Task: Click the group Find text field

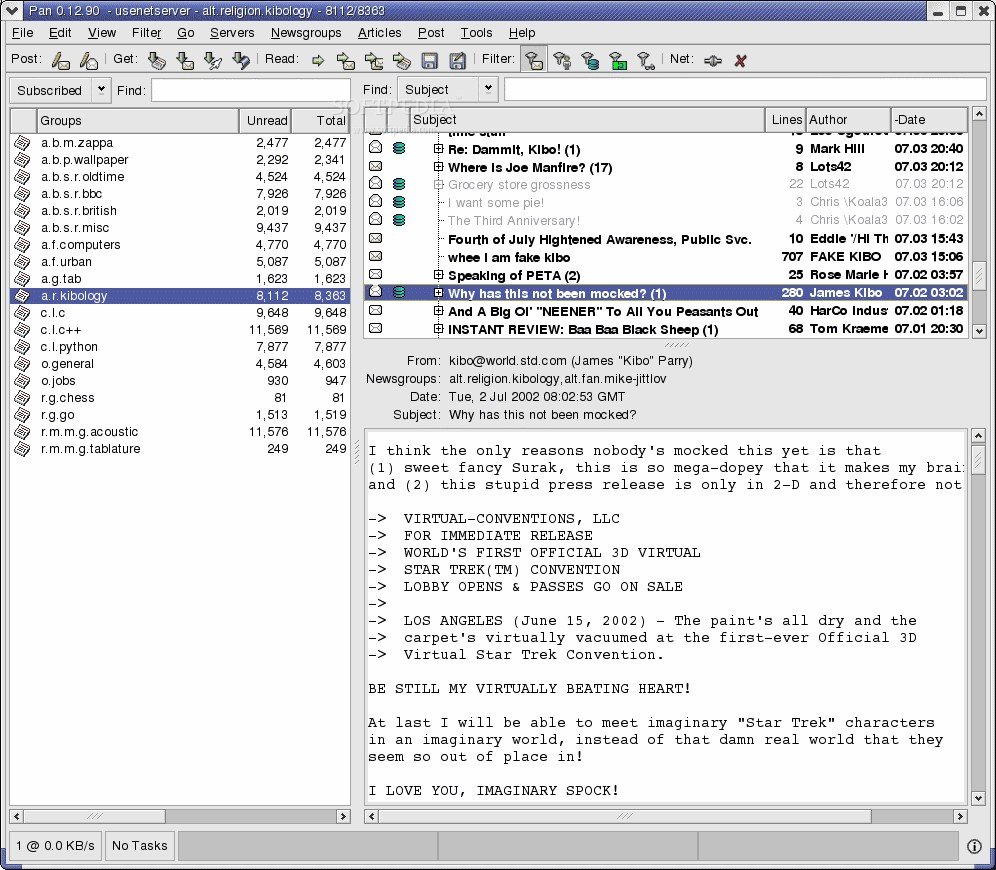Action: (251, 90)
